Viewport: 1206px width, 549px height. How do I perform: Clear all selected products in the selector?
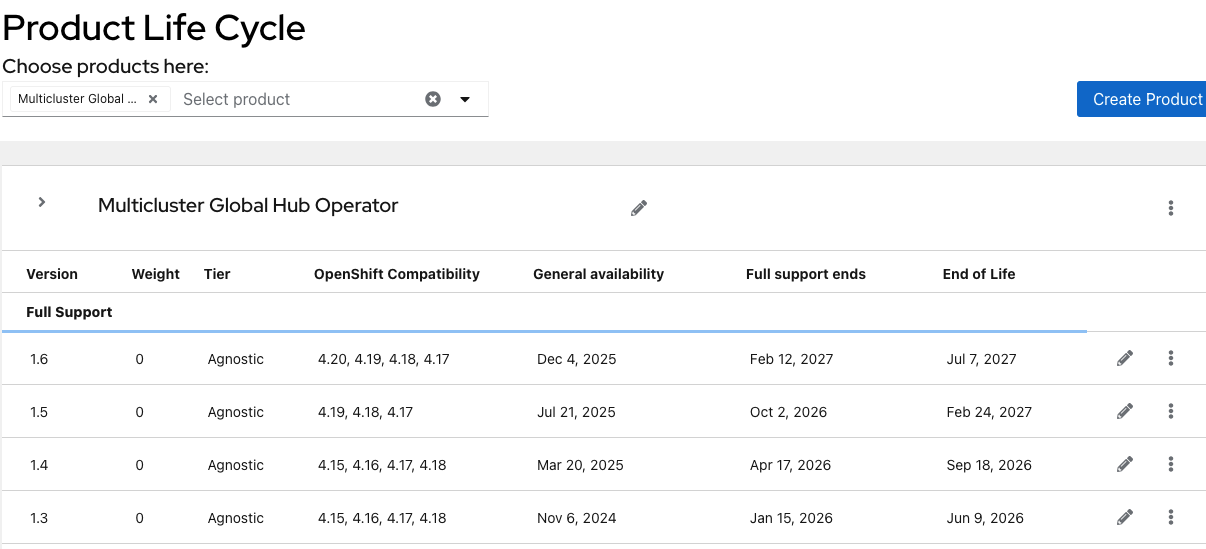433,99
